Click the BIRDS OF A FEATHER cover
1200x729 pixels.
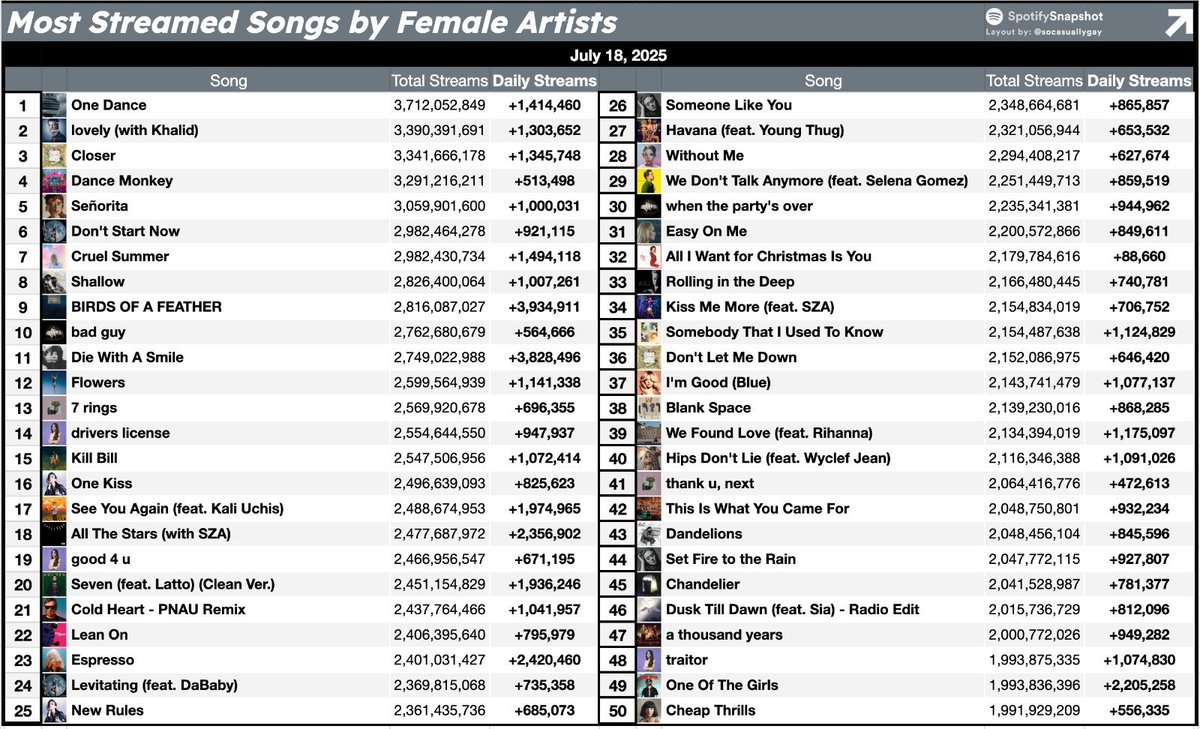point(54,307)
